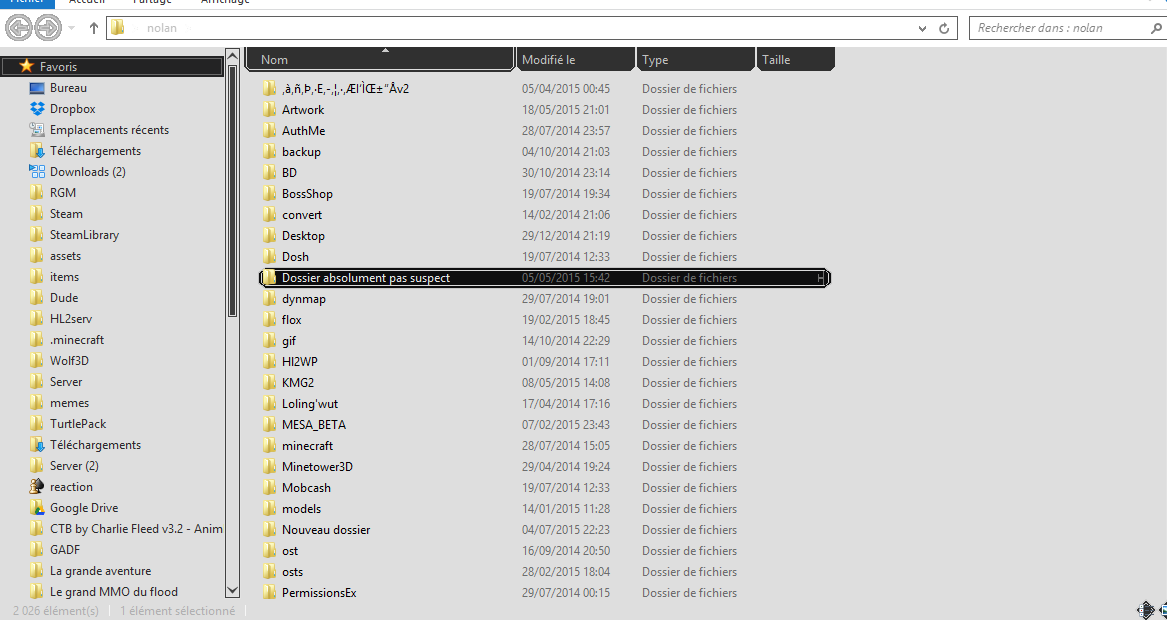The image size is (1167, 620).
Task: Open the reaction shortcut in sidebar
Action: tap(71, 487)
